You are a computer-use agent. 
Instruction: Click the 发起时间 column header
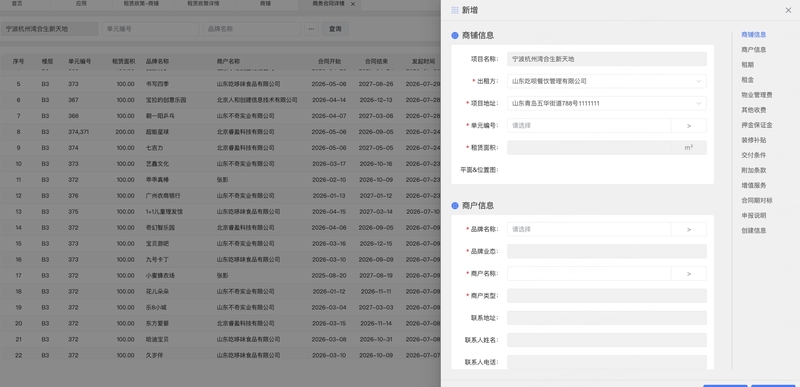(423, 61)
